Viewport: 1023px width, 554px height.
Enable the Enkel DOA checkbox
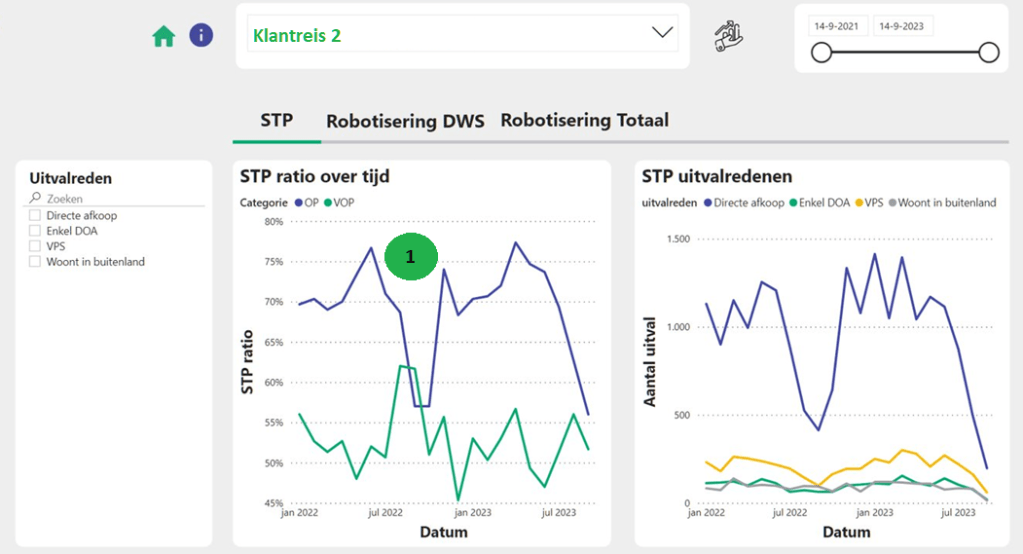(x=36, y=231)
